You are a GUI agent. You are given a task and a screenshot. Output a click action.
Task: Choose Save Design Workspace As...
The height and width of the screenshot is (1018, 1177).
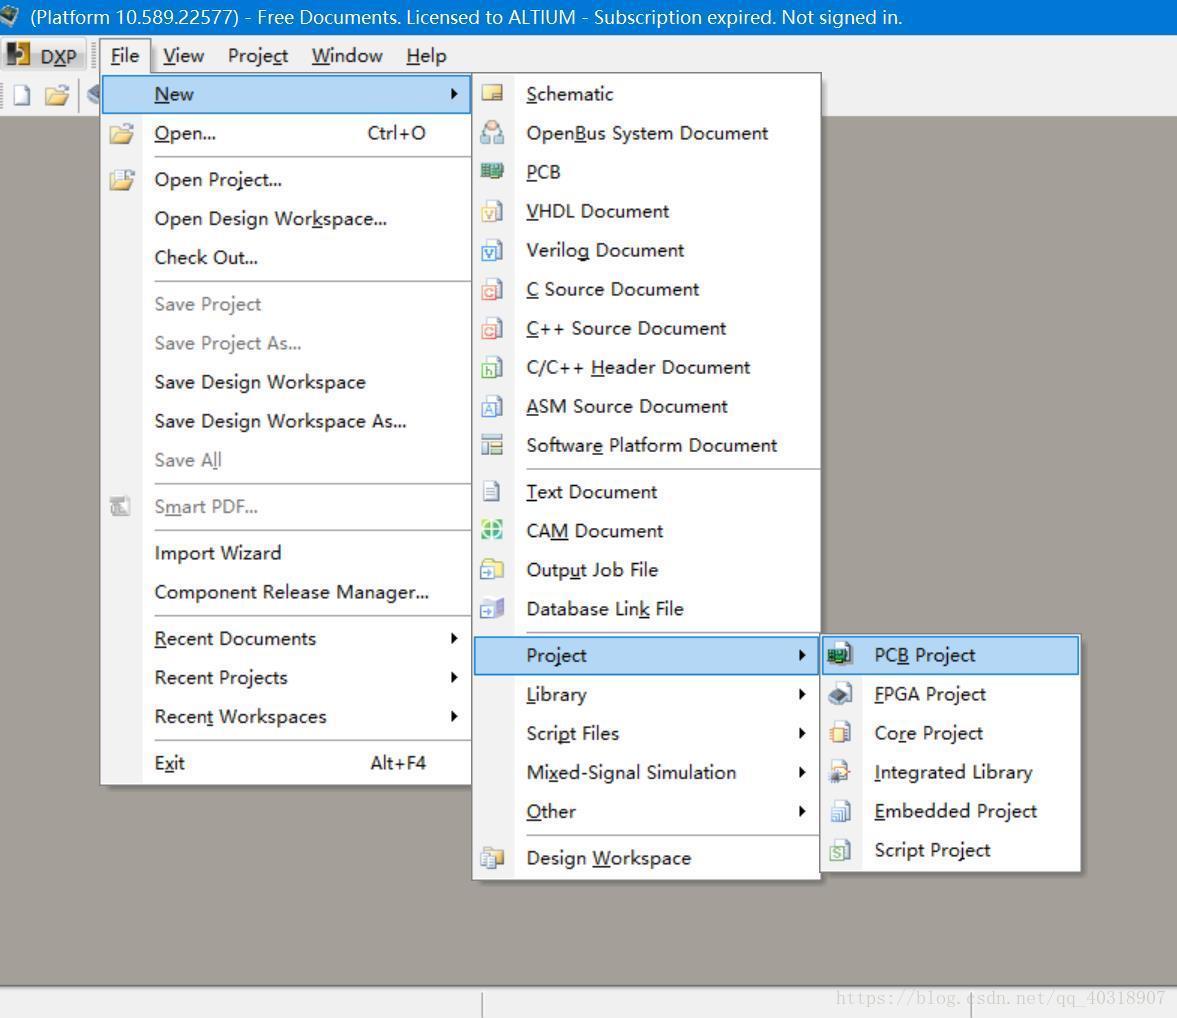pyautogui.click(x=286, y=421)
